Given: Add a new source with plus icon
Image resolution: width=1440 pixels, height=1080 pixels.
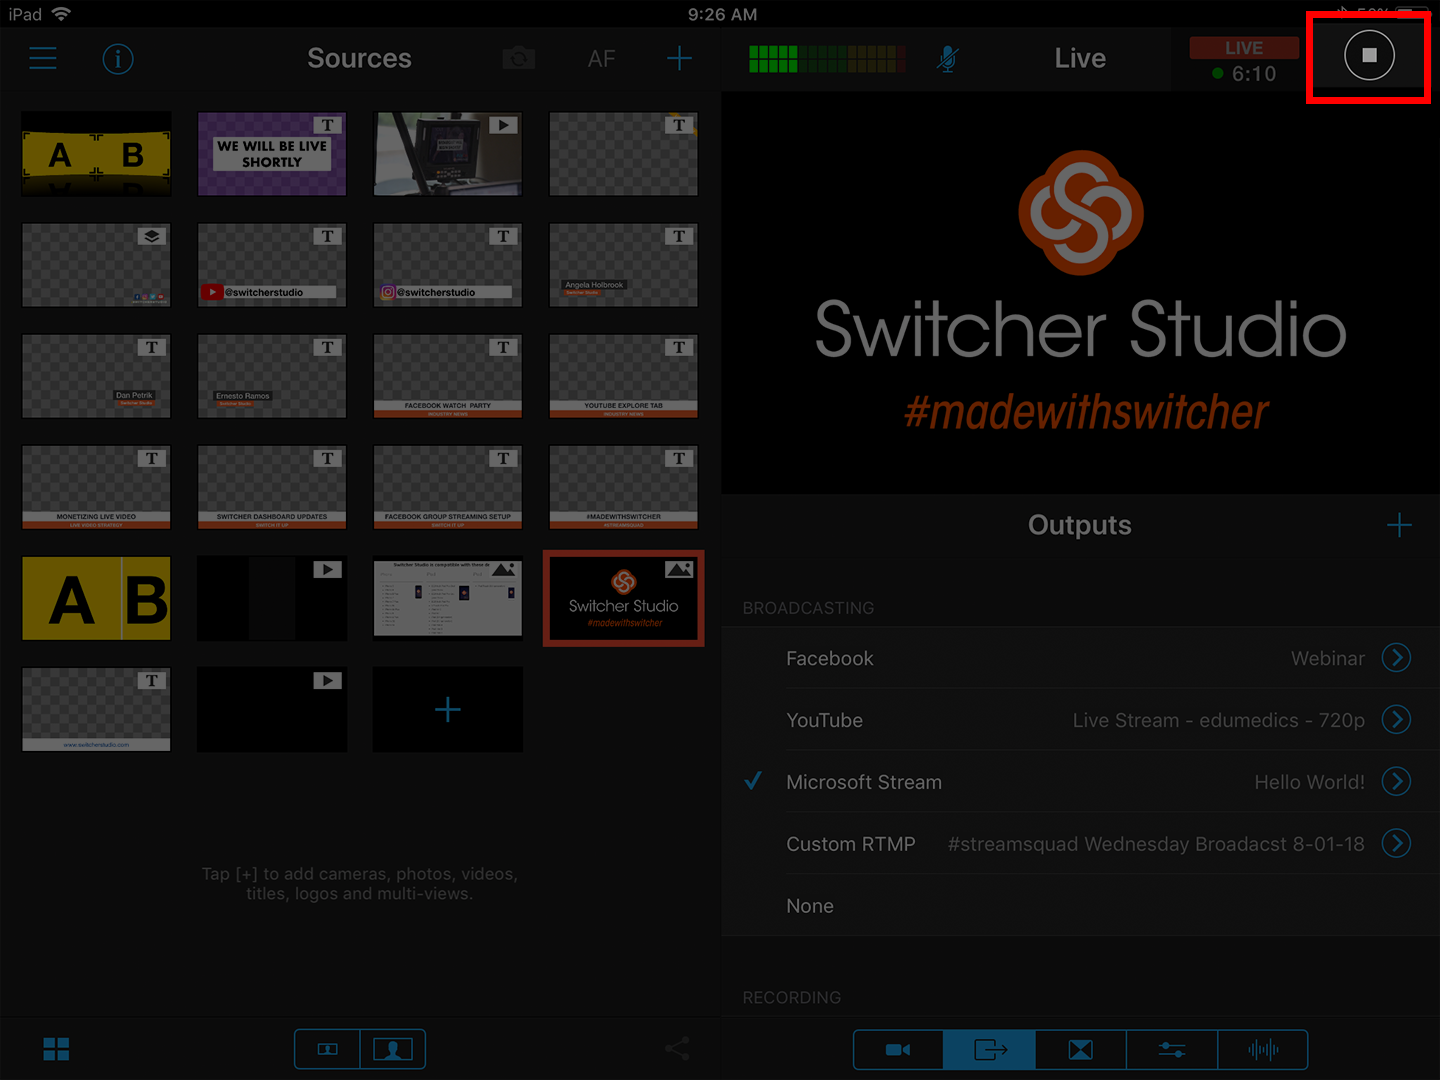Looking at the screenshot, I should click(x=679, y=58).
